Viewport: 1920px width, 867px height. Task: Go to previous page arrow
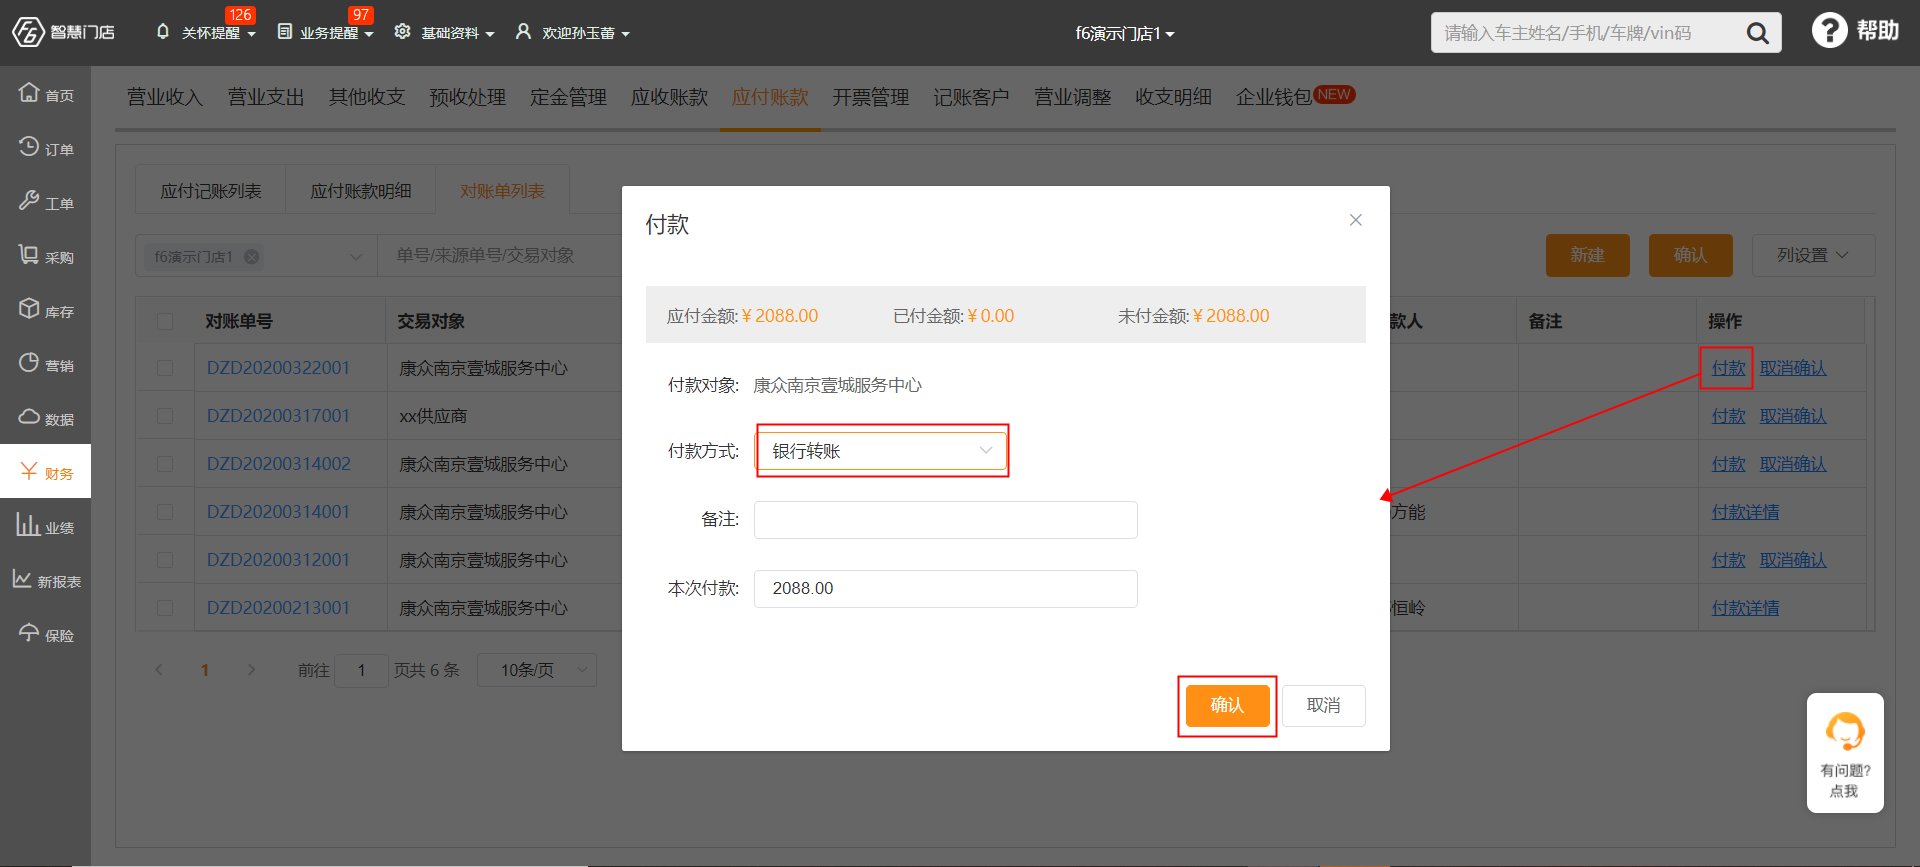coord(159,670)
